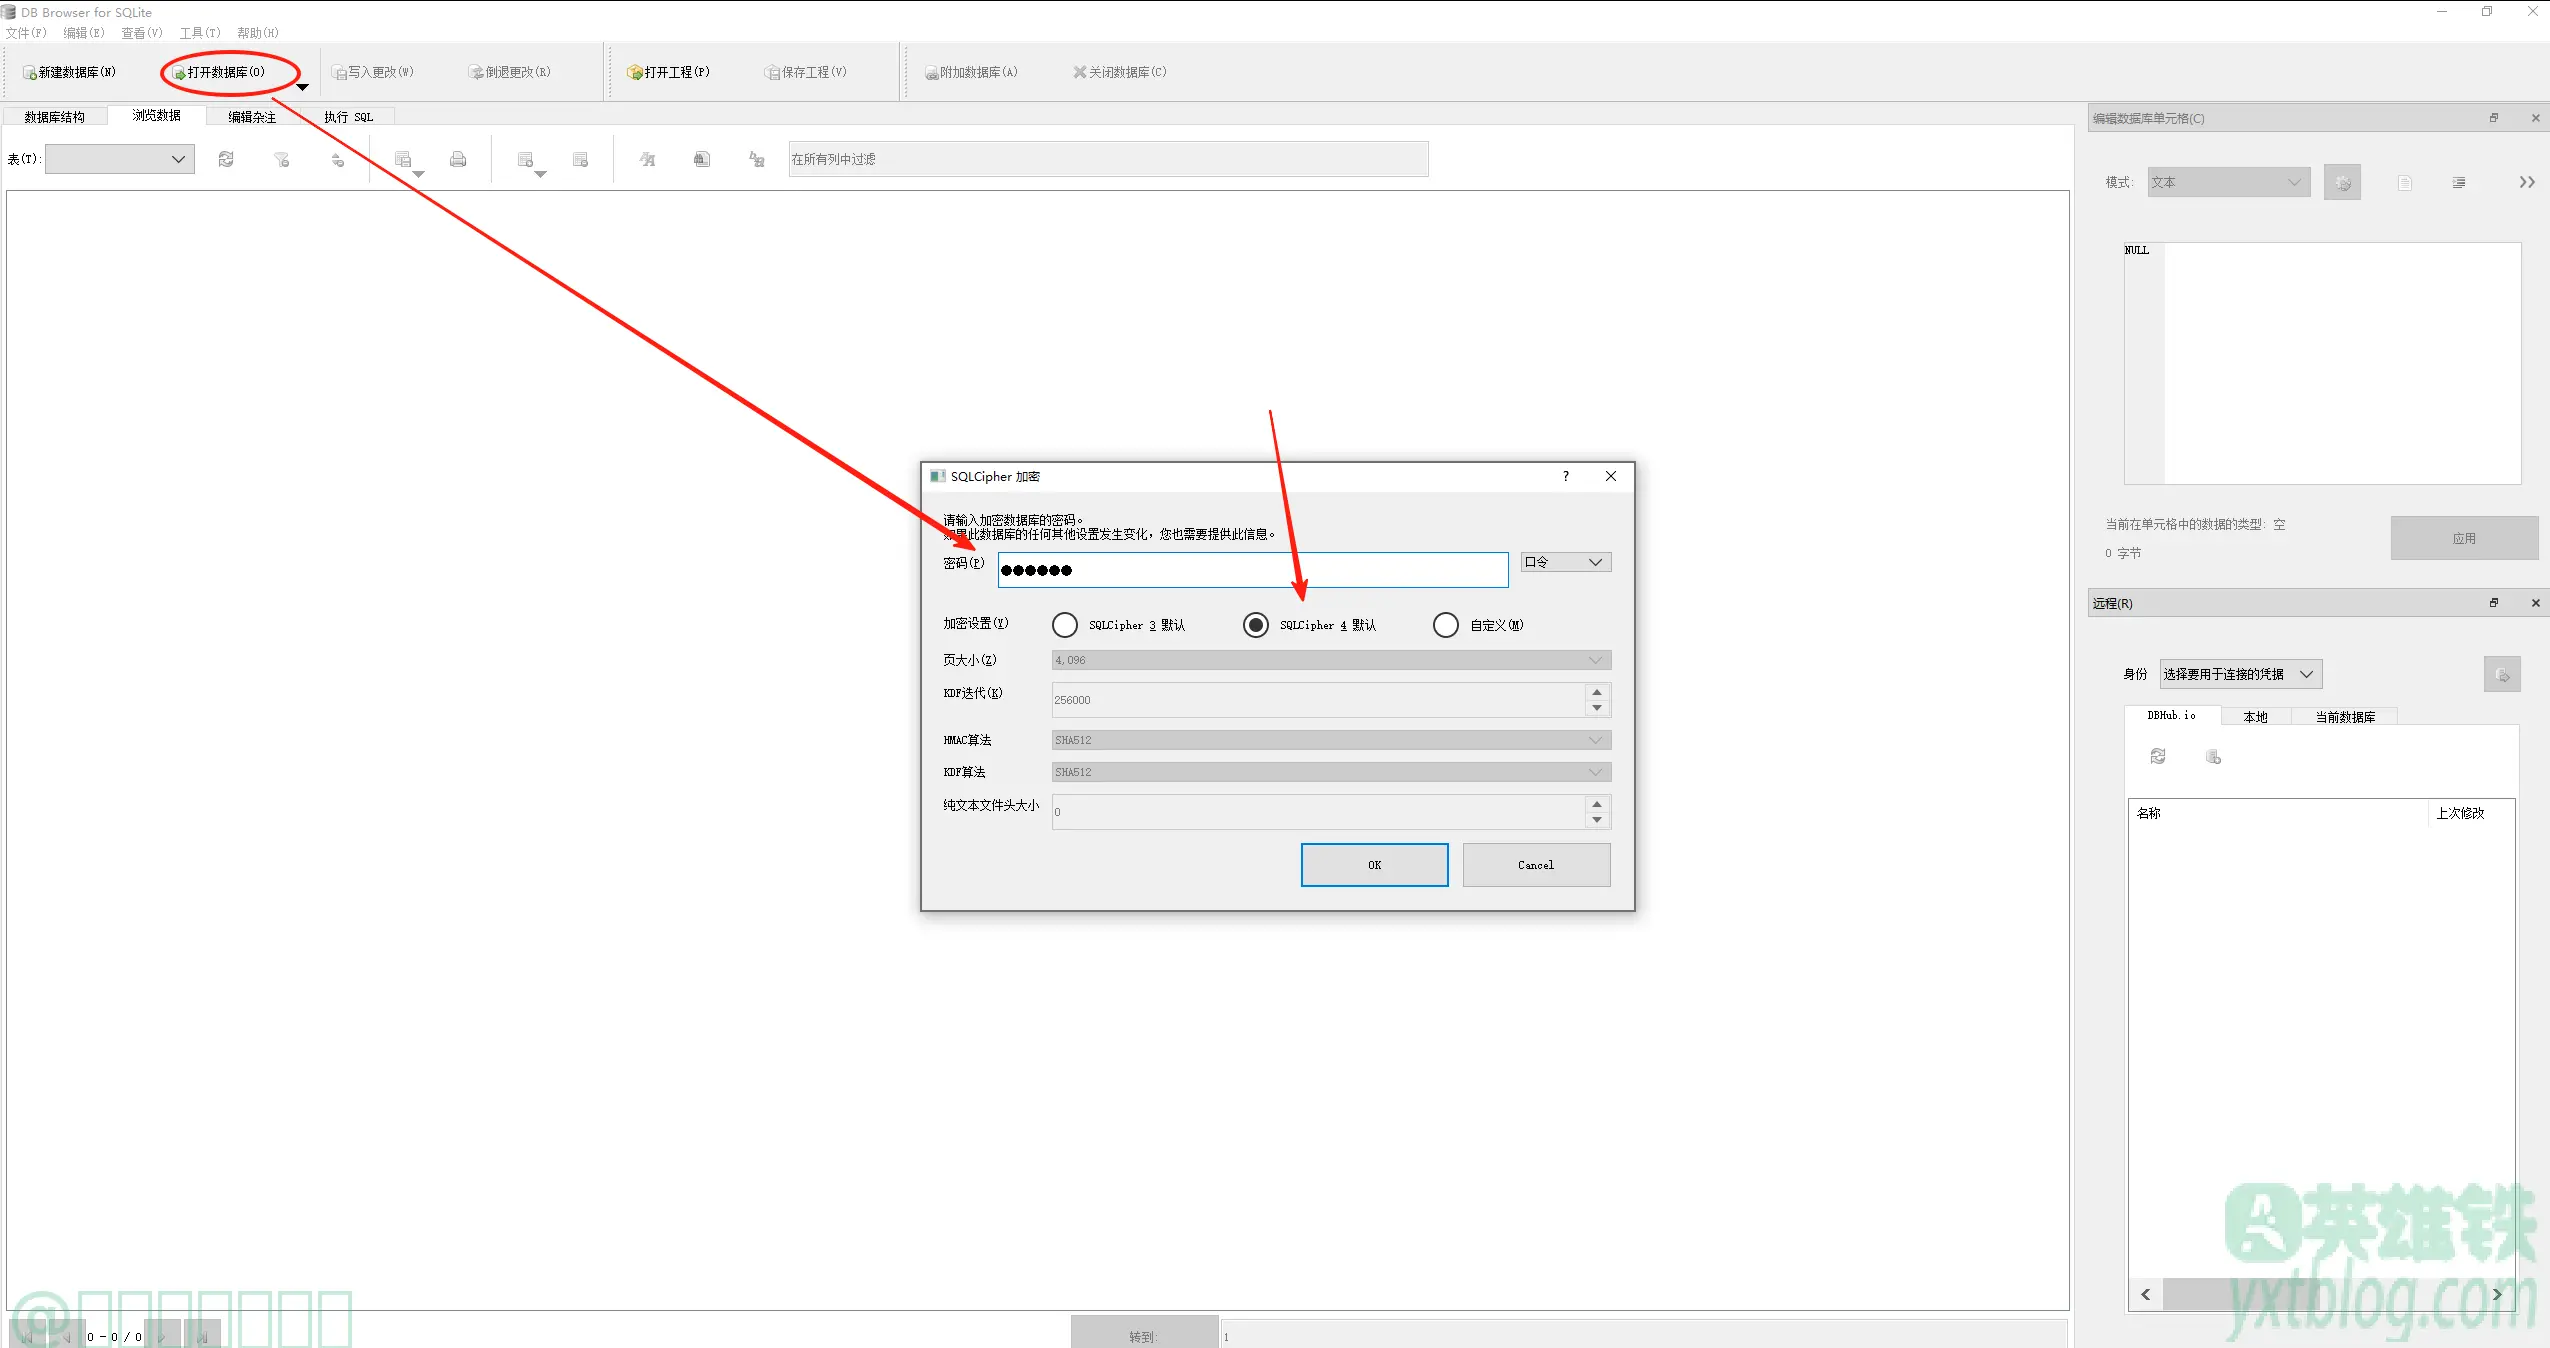This screenshot has height=1348, width=2550.
Task: Click the clear sorting icon
Action: coord(338,159)
